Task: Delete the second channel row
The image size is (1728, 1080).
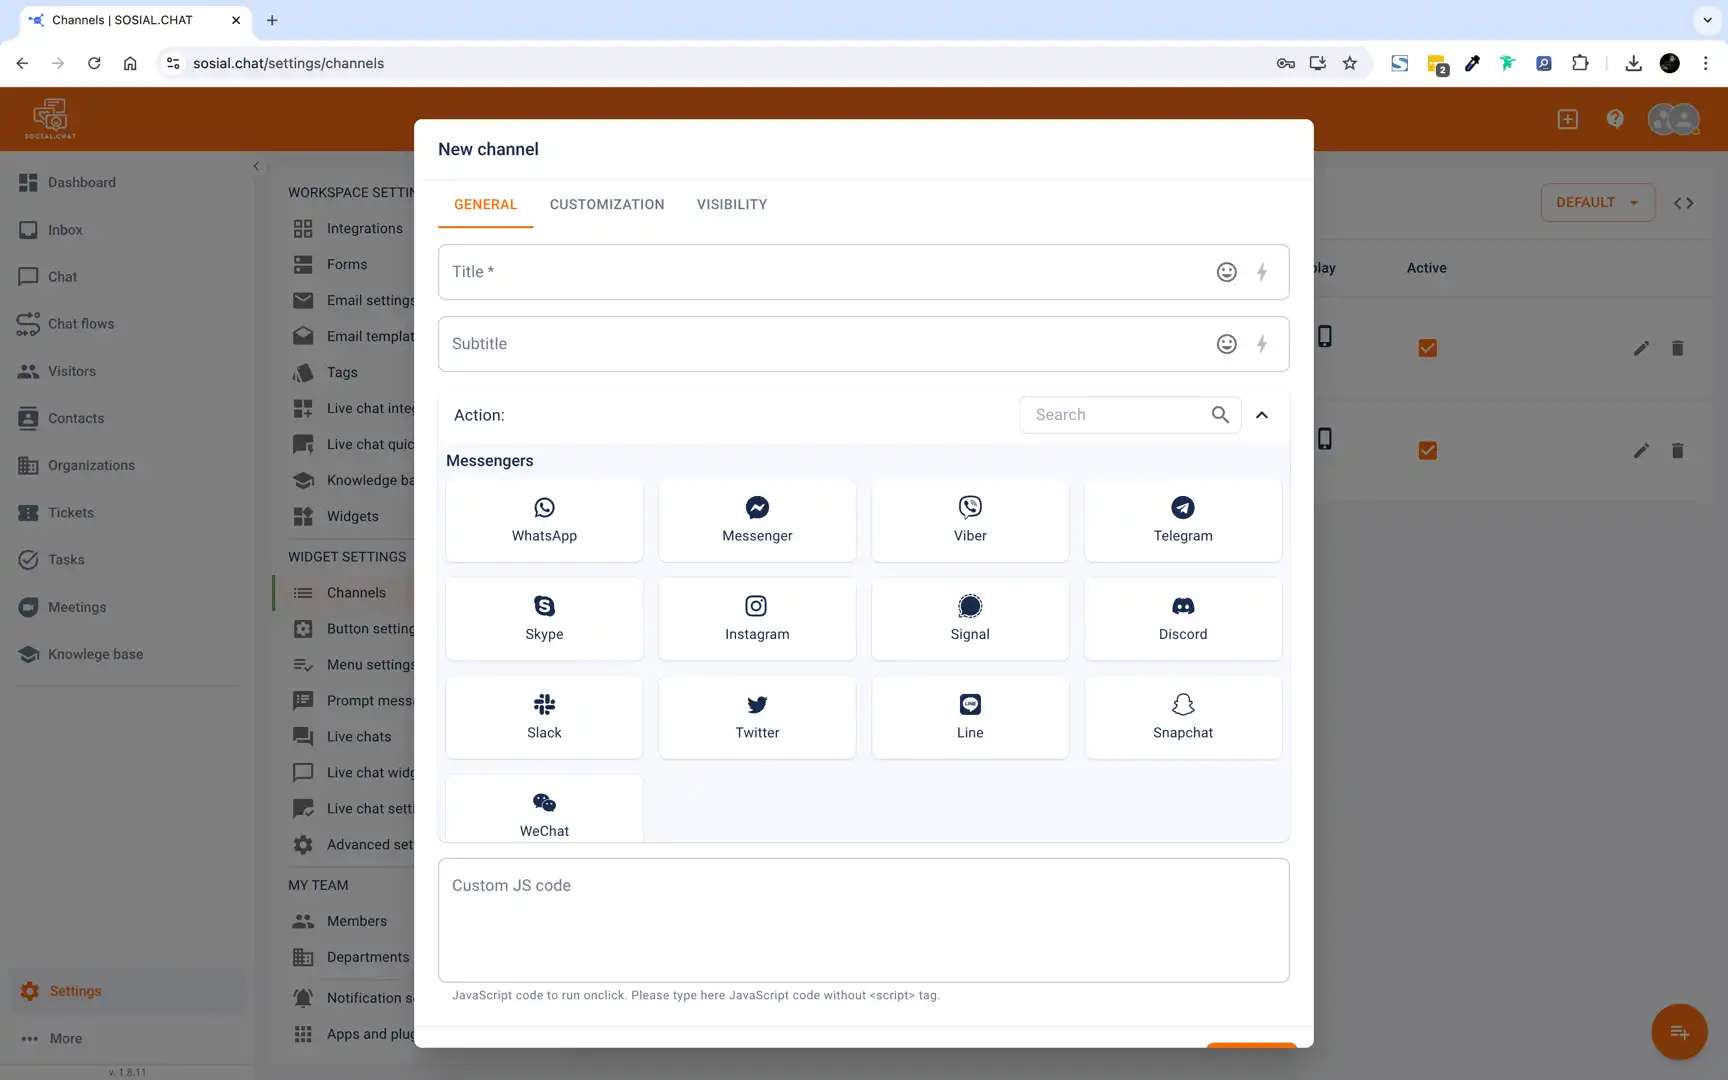Action: pos(1677,451)
